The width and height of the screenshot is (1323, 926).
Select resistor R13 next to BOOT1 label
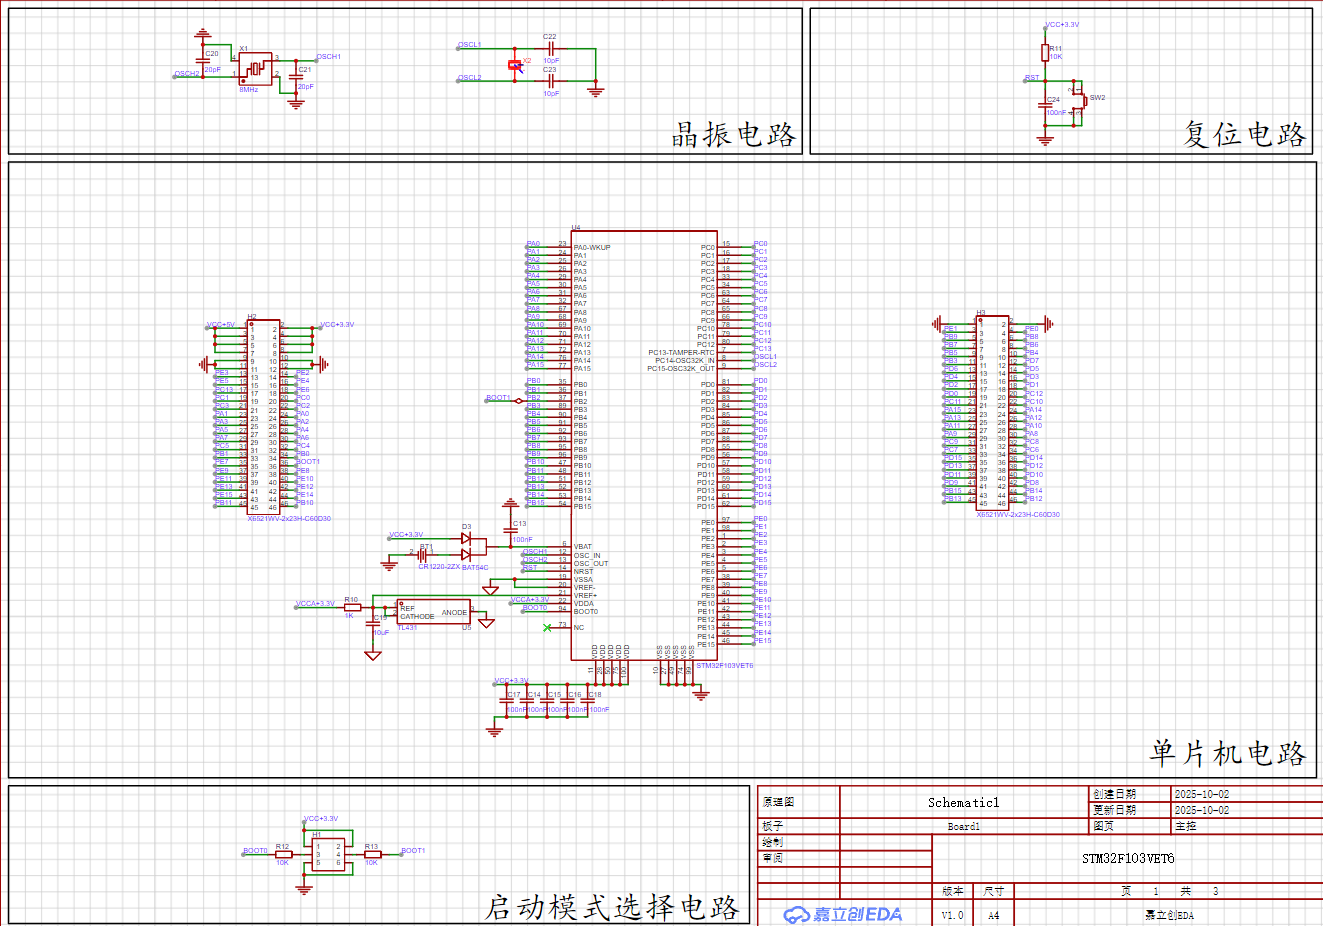[x=372, y=855]
